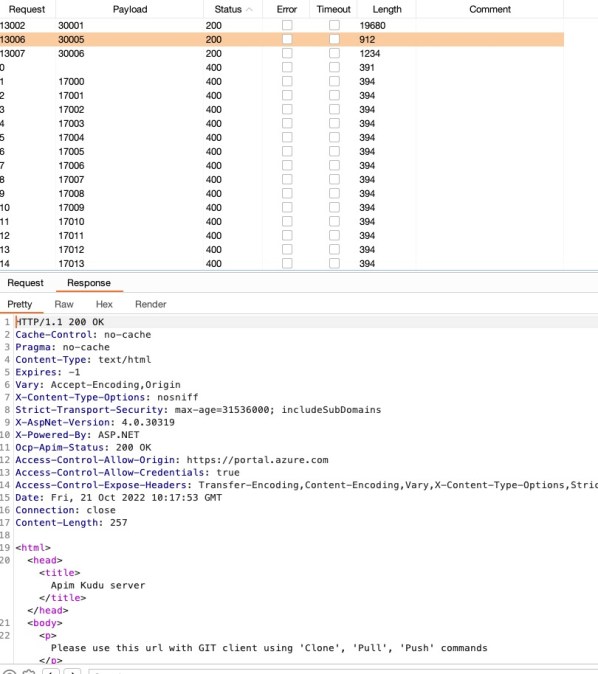
Task: Click the help icon beside search bar
Action: (9, 672)
